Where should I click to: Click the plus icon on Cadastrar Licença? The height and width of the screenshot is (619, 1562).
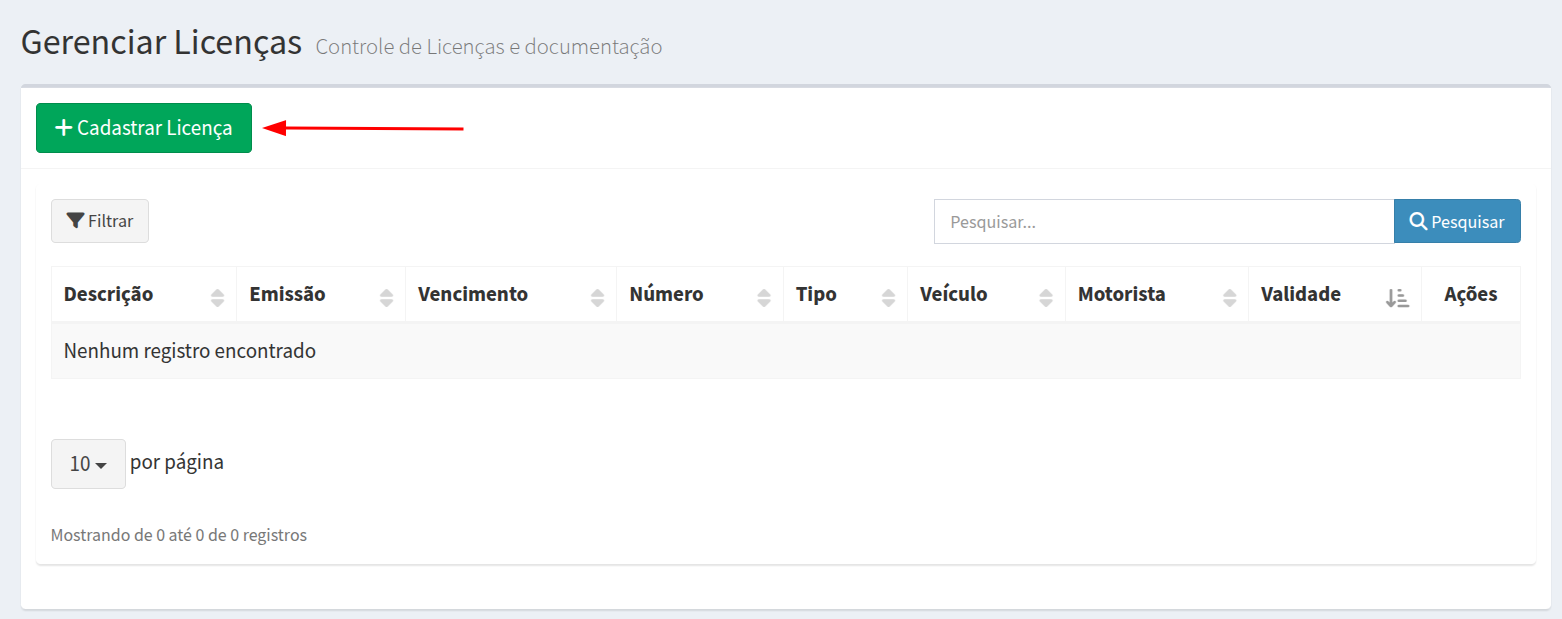point(64,128)
